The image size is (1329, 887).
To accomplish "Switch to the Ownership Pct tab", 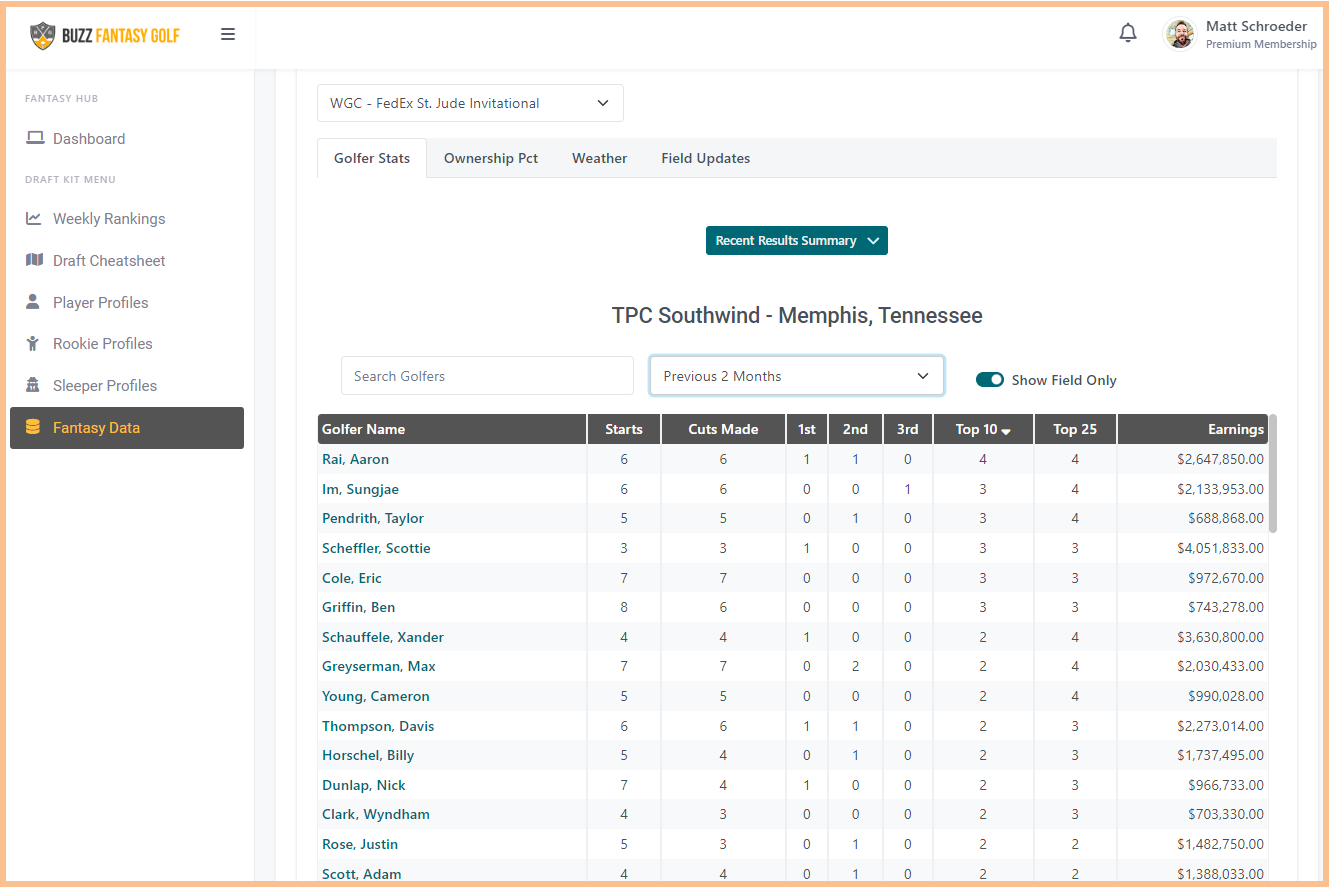I will coord(491,158).
